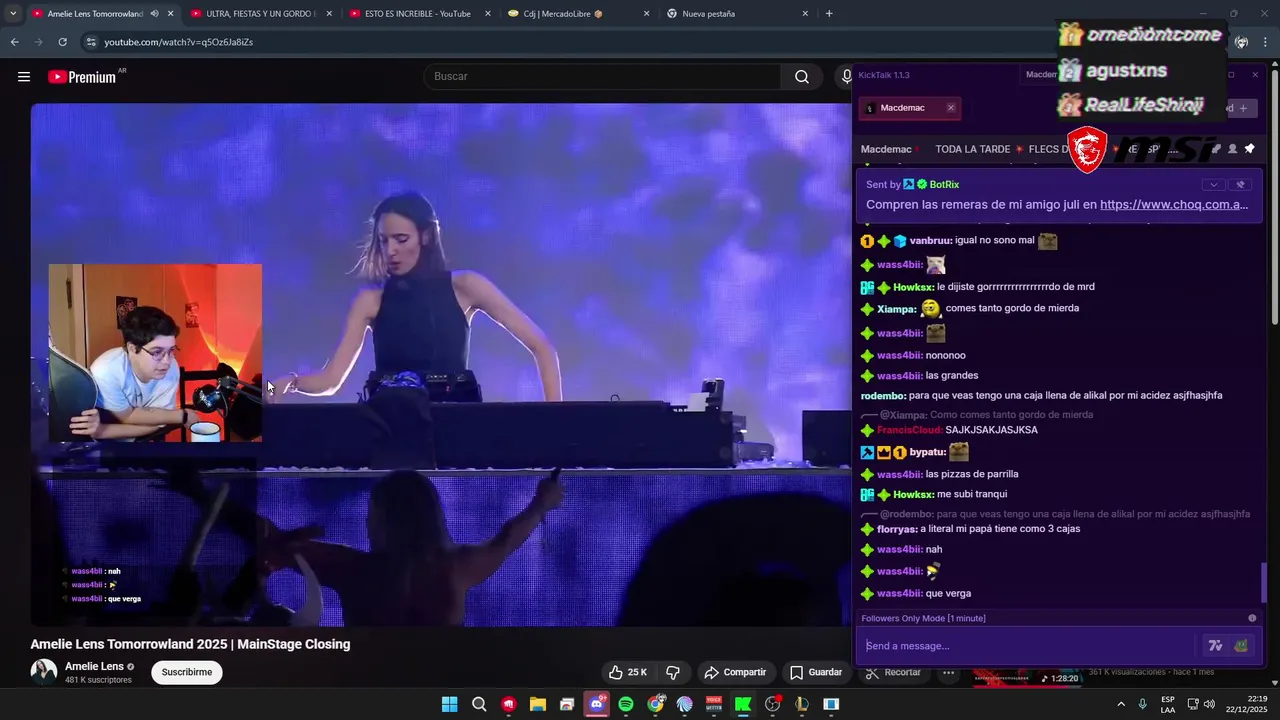Image resolution: width=1280 pixels, height=720 pixels.
Task: Click the YouTube Buscar search field
Action: click(x=603, y=77)
